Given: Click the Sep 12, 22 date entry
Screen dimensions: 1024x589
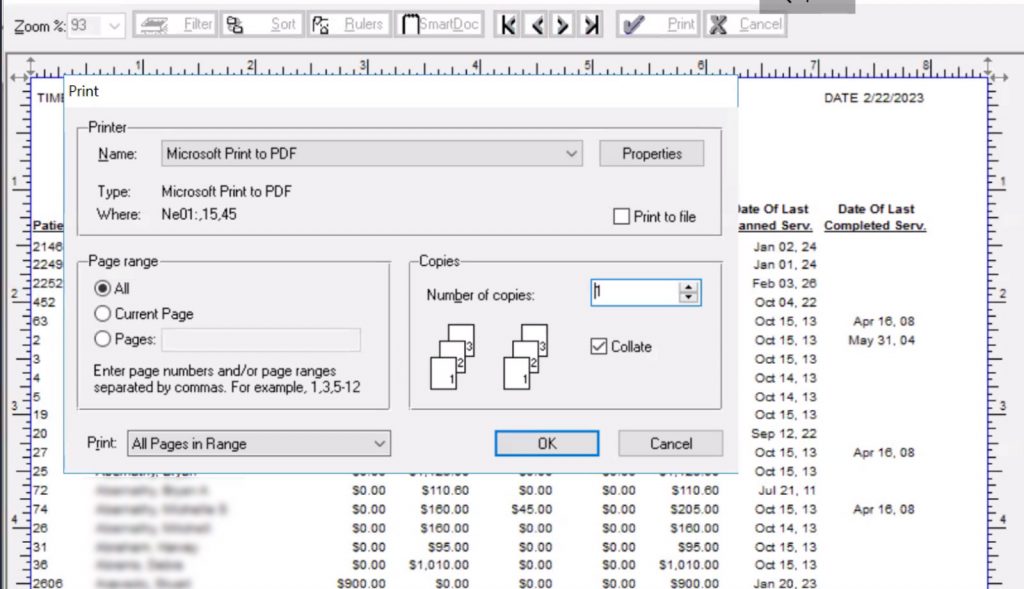Looking at the screenshot, I should click(x=784, y=434).
